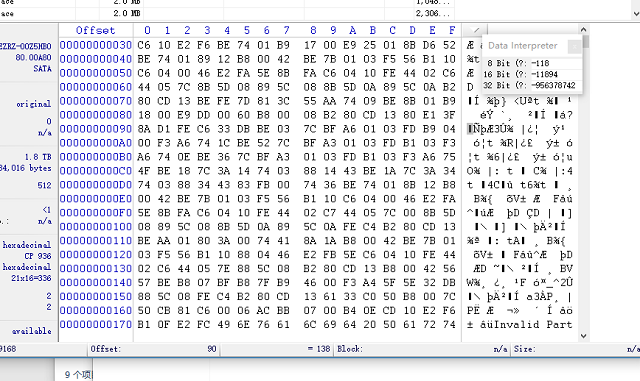This screenshot has width=640, height=381.
Task: Expand the top-right list dropdown chevron
Action: coord(636,13)
